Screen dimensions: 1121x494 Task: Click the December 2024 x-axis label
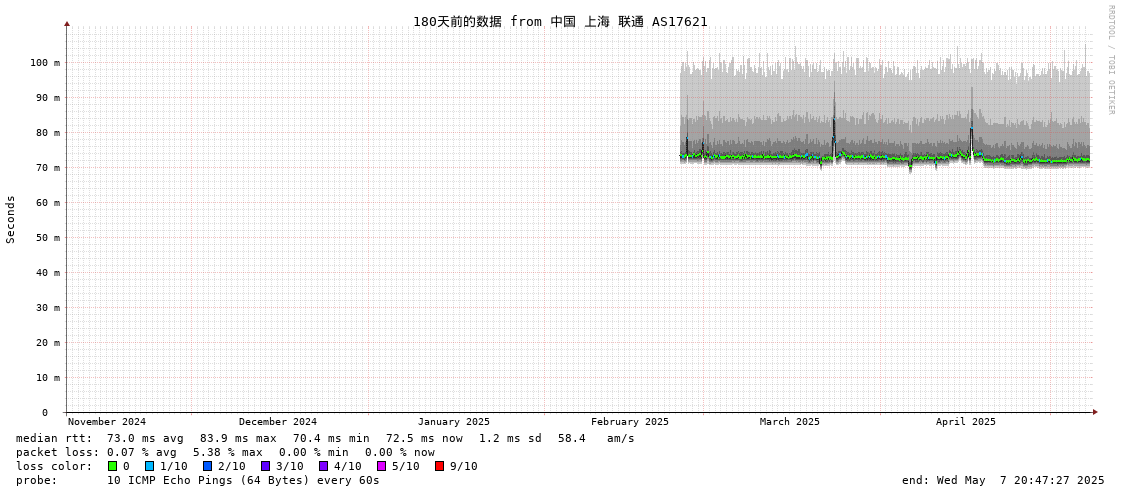click(277, 422)
